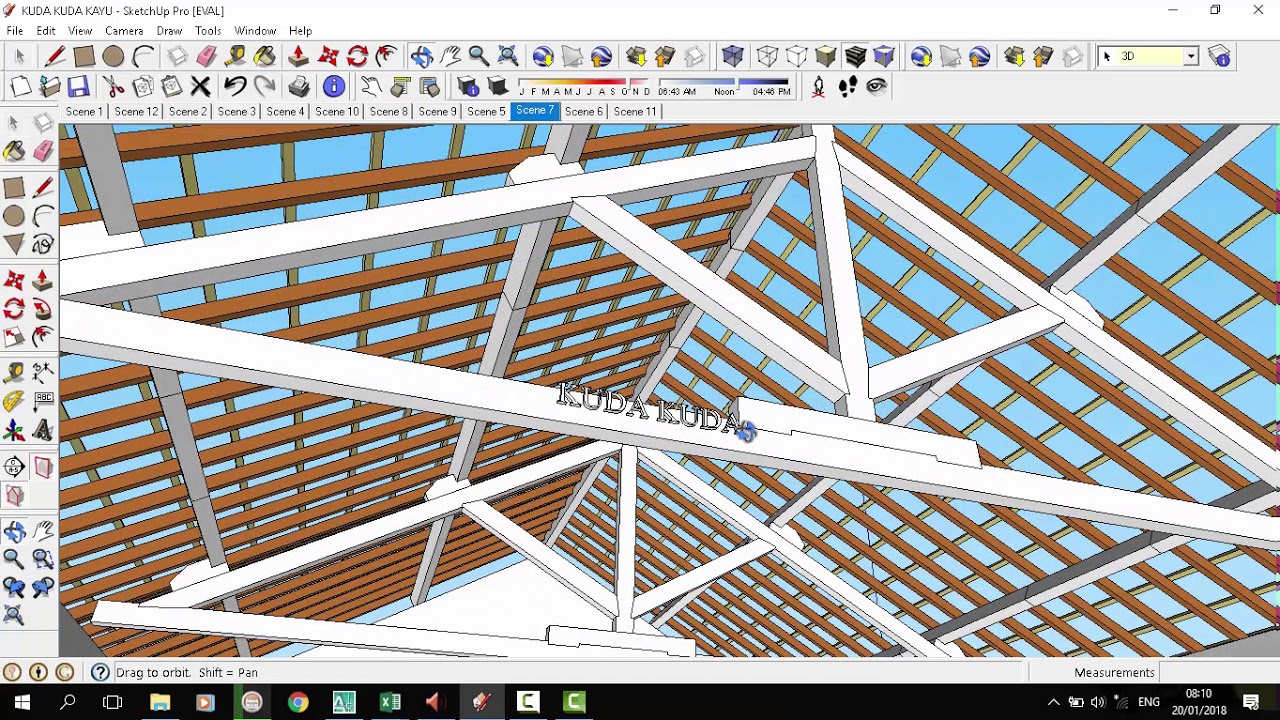Select the Freehand drawing tool
Viewport: 1280px width, 720px height.
pyautogui.click(x=43, y=243)
